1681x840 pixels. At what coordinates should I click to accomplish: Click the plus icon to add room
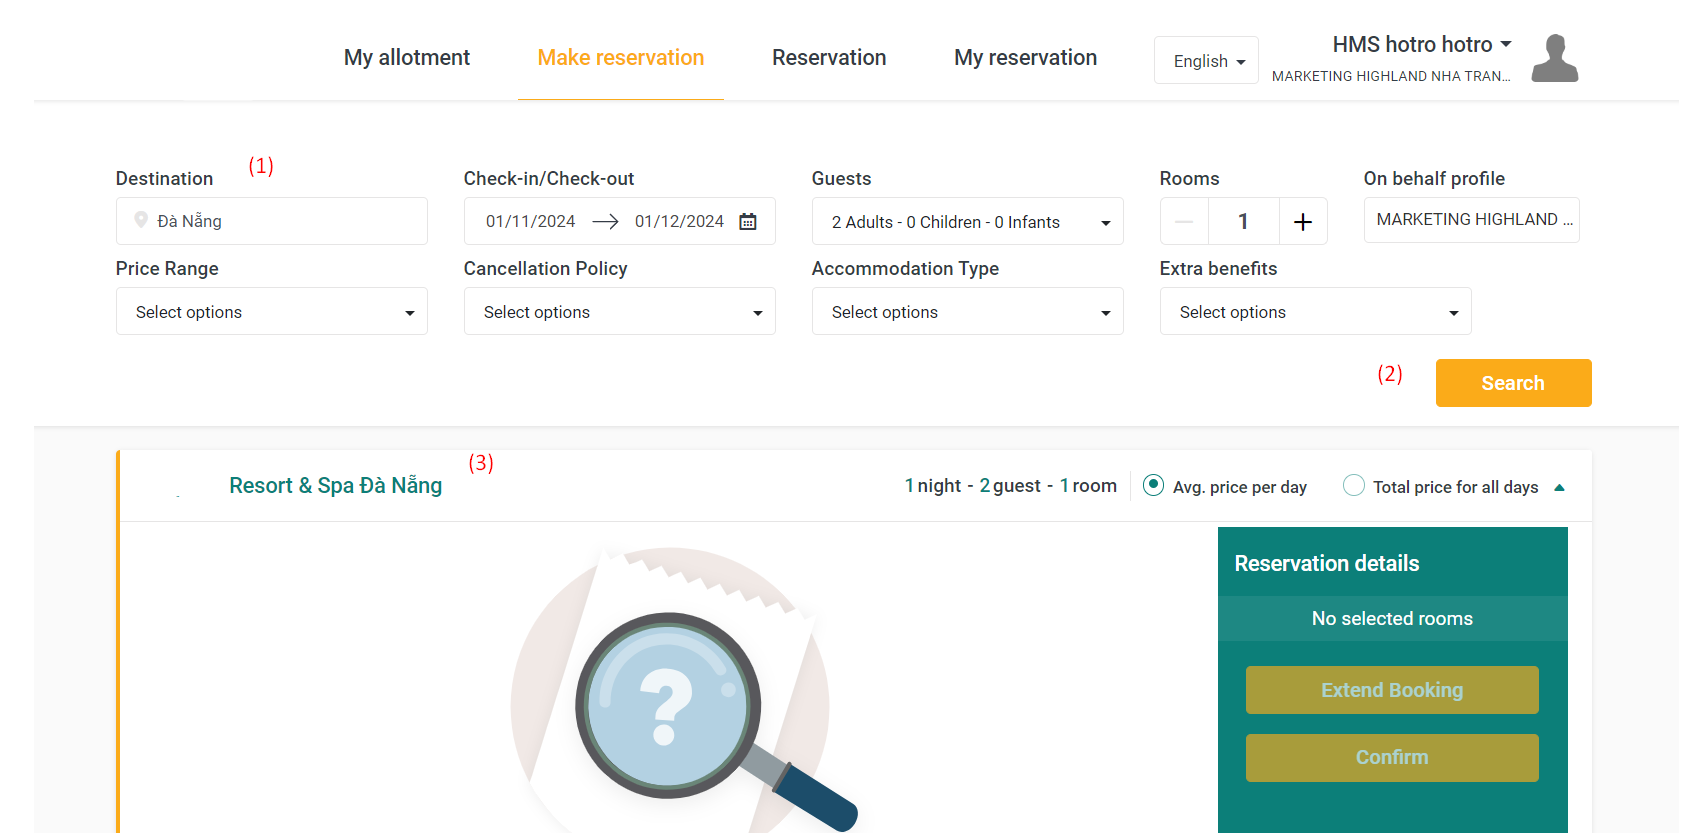1302,222
